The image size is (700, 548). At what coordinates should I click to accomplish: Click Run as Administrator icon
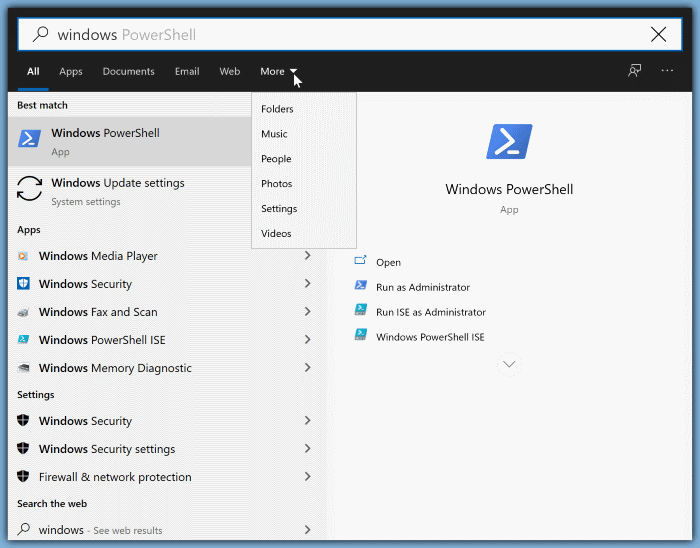click(361, 285)
